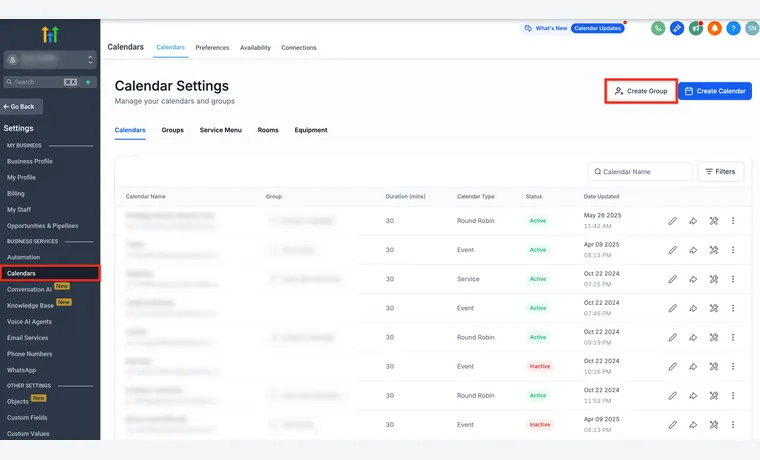Click the green phone dialer icon

tap(658, 29)
